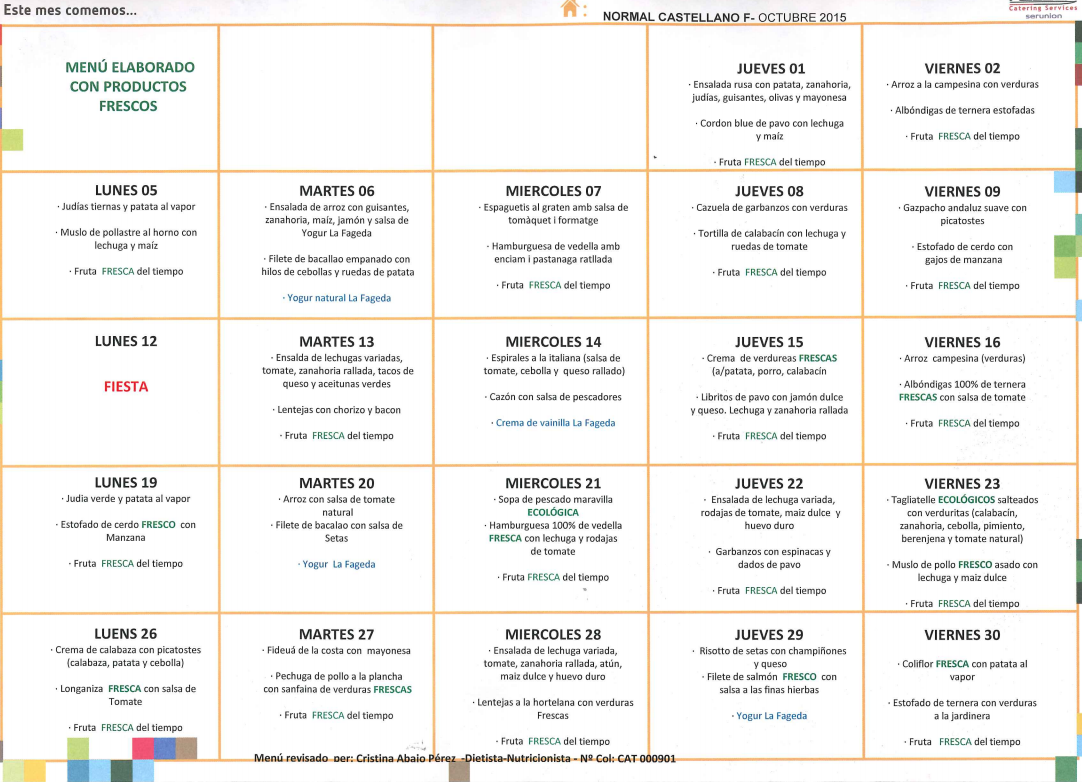The image size is (1082, 782).
Task: Click the Serunion Catering Services logo
Action: point(1043,10)
